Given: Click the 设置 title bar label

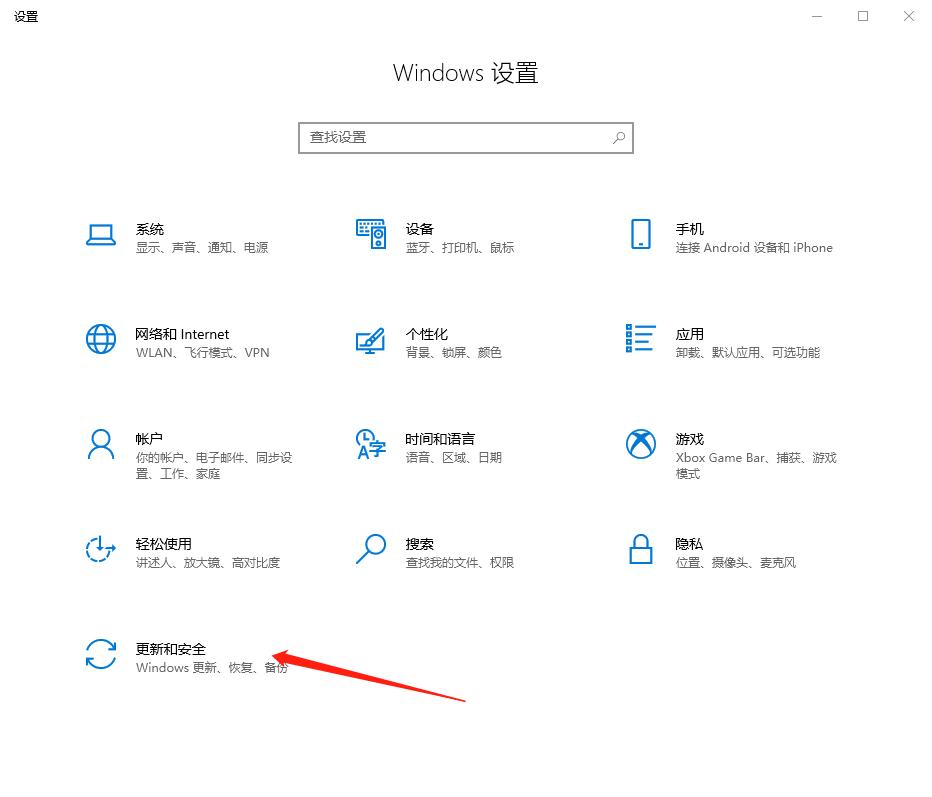Looking at the screenshot, I should (x=26, y=16).
